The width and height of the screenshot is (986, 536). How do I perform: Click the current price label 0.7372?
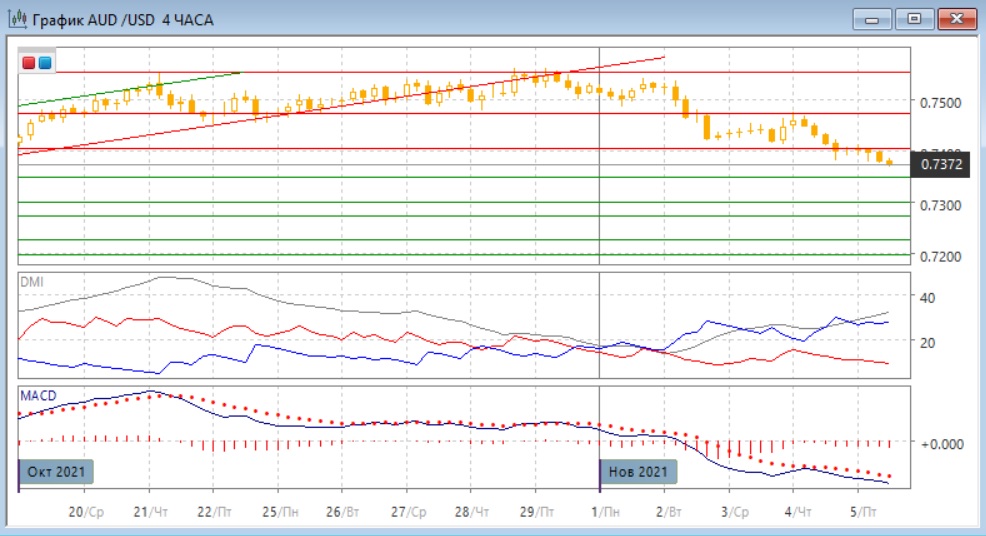click(x=940, y=164)
